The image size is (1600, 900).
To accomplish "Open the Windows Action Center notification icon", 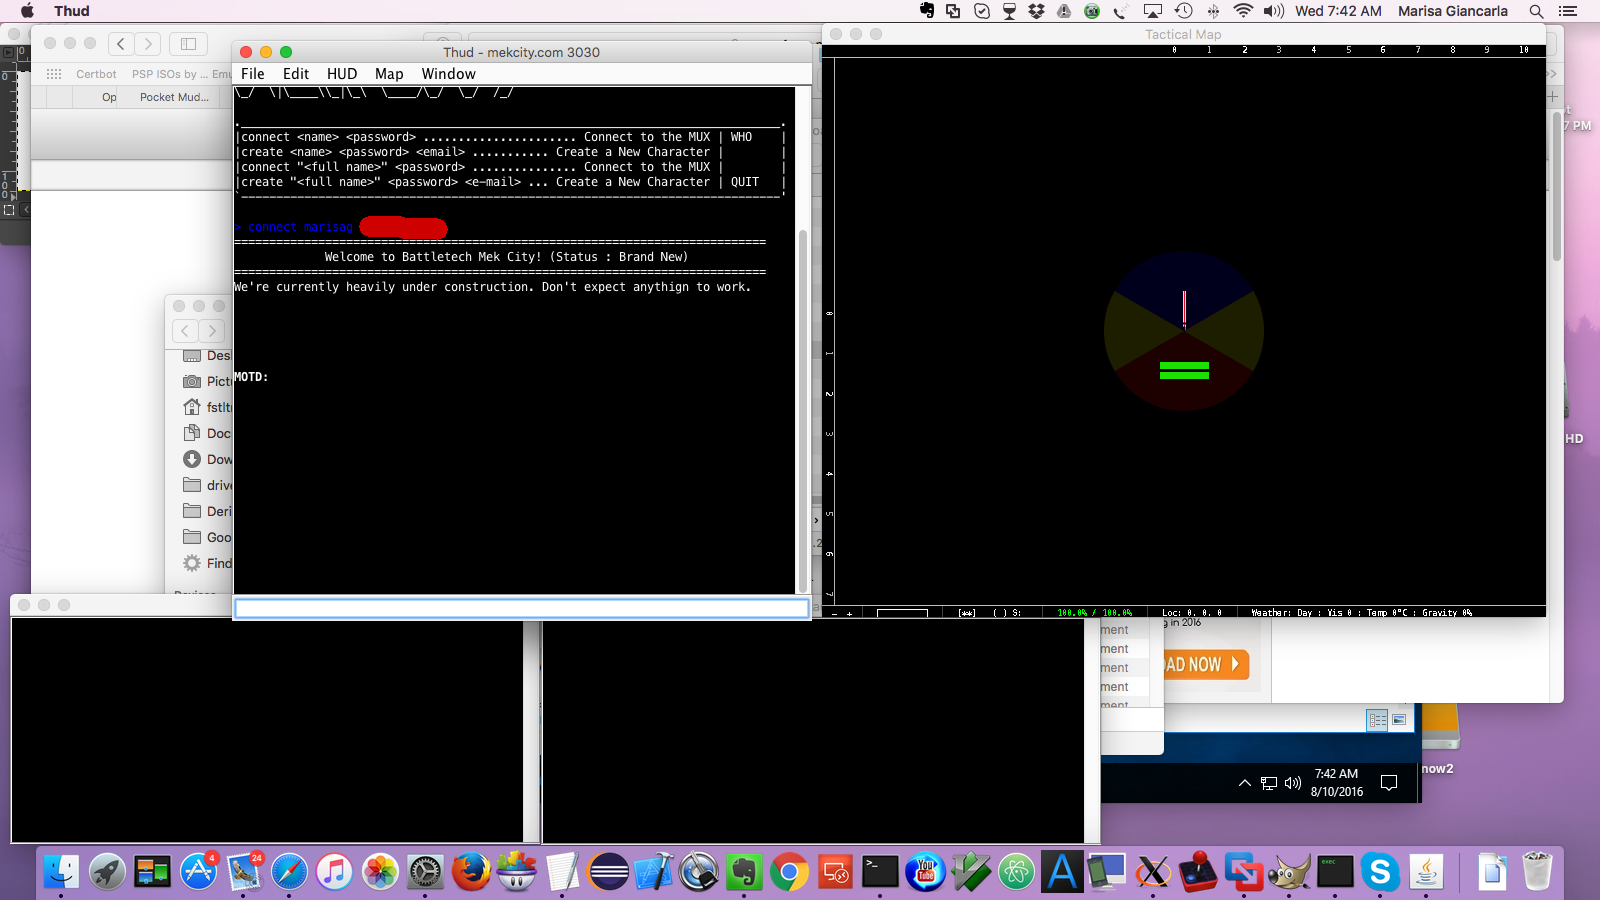I will (1389, 783).
